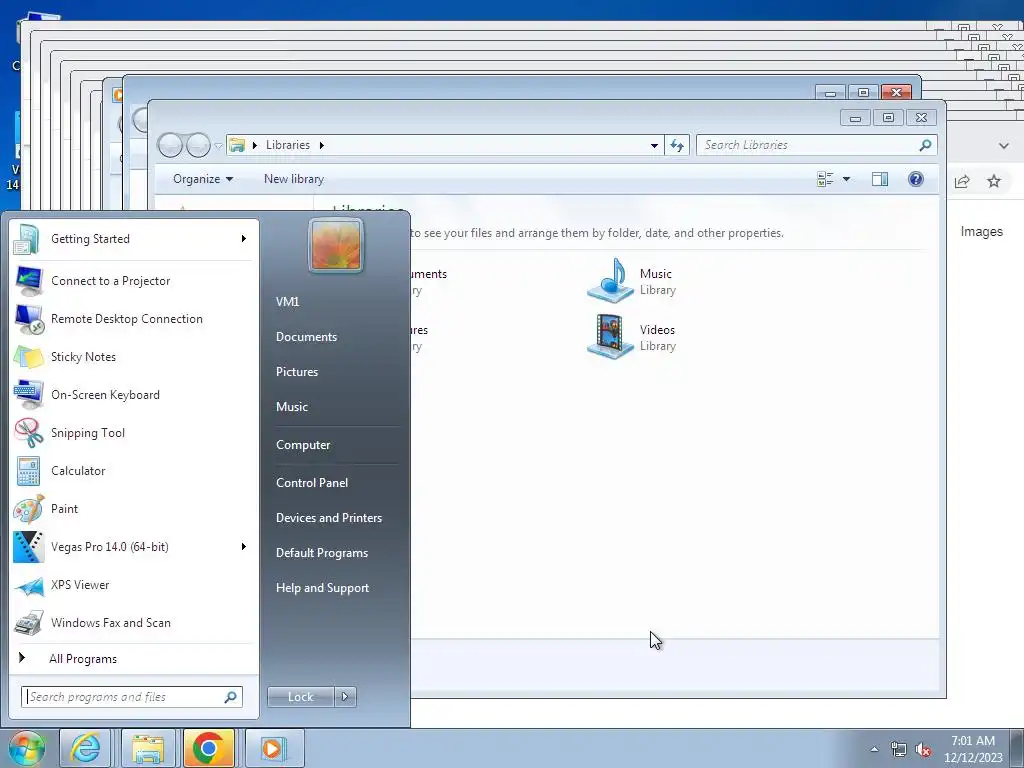Expand Getting Started submenu arrow

pos(244,239)
